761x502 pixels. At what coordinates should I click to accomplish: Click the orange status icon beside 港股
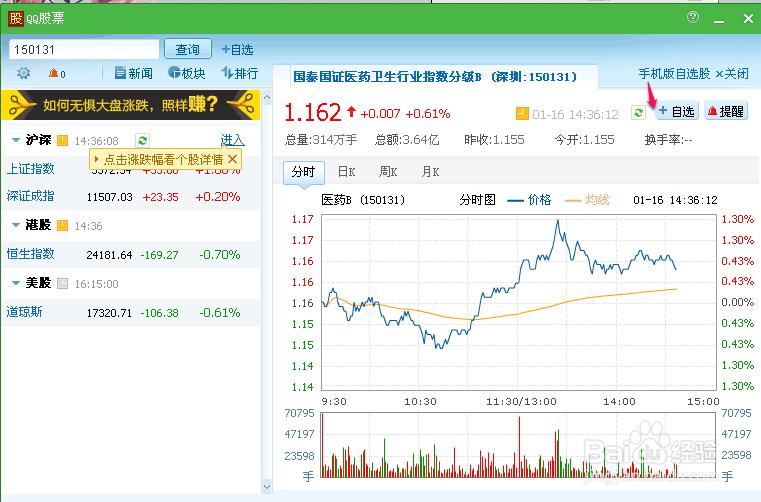click(x=63, y=225)
